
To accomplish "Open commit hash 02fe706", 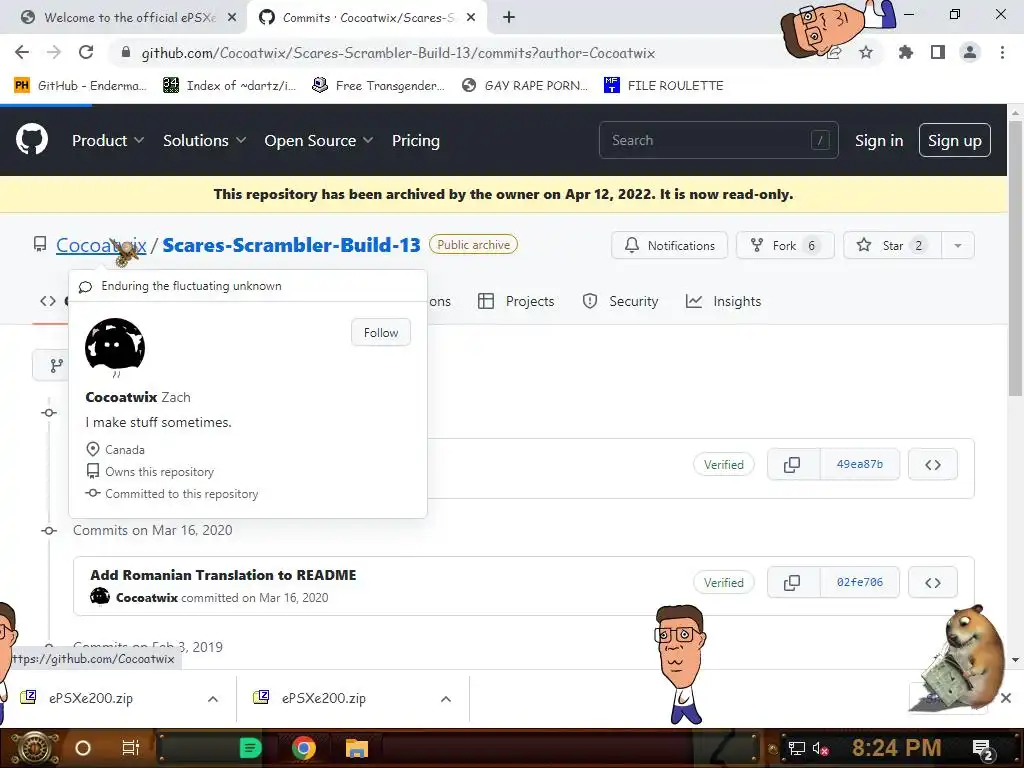I will tap(859, 582).
